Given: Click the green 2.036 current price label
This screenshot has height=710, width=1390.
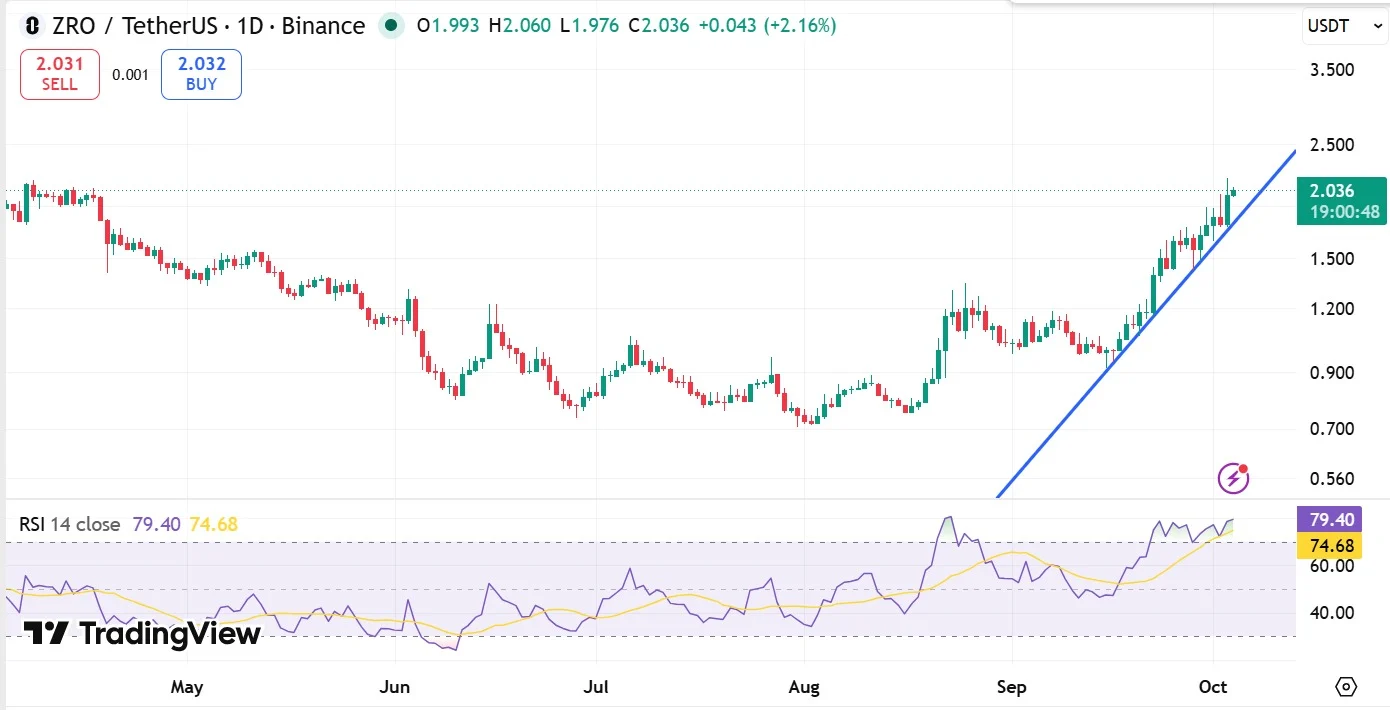Looking at the screenshot, I should click(x=1341, y=200).
